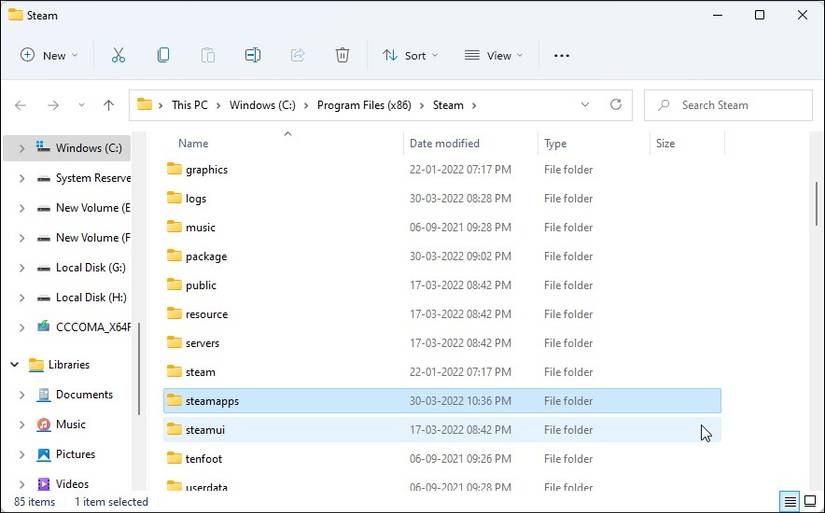
Task: Switch to large icons view in status bar
Action: pyautogui.click(x=810, y=501)
